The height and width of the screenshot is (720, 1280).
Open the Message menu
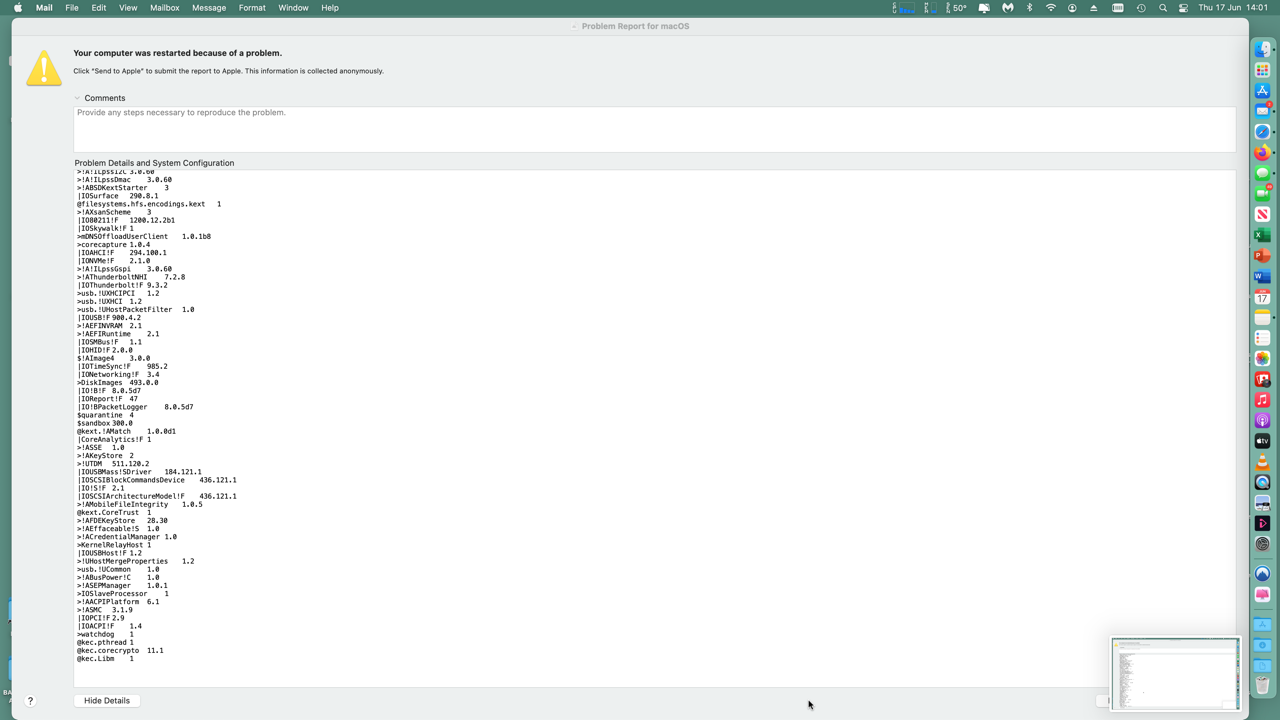209,8
